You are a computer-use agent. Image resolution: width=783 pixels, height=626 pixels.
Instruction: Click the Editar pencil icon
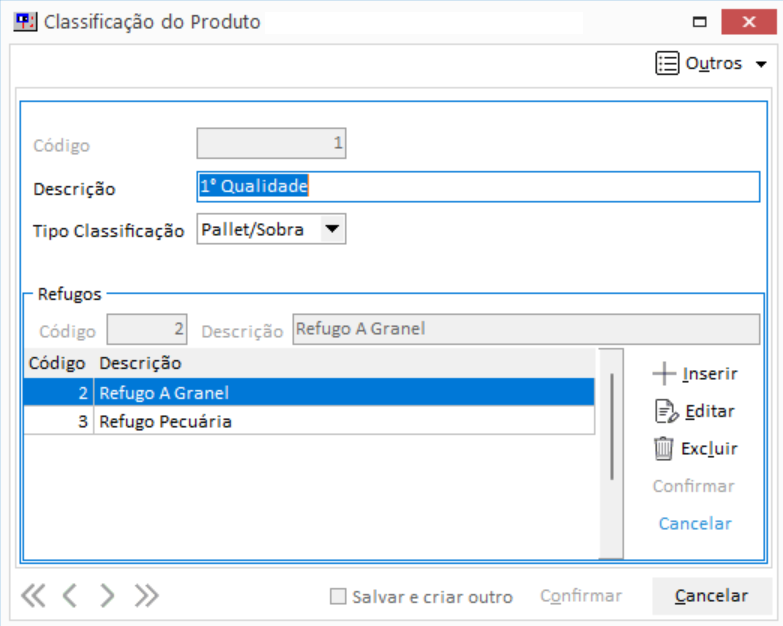pos(664,411)
